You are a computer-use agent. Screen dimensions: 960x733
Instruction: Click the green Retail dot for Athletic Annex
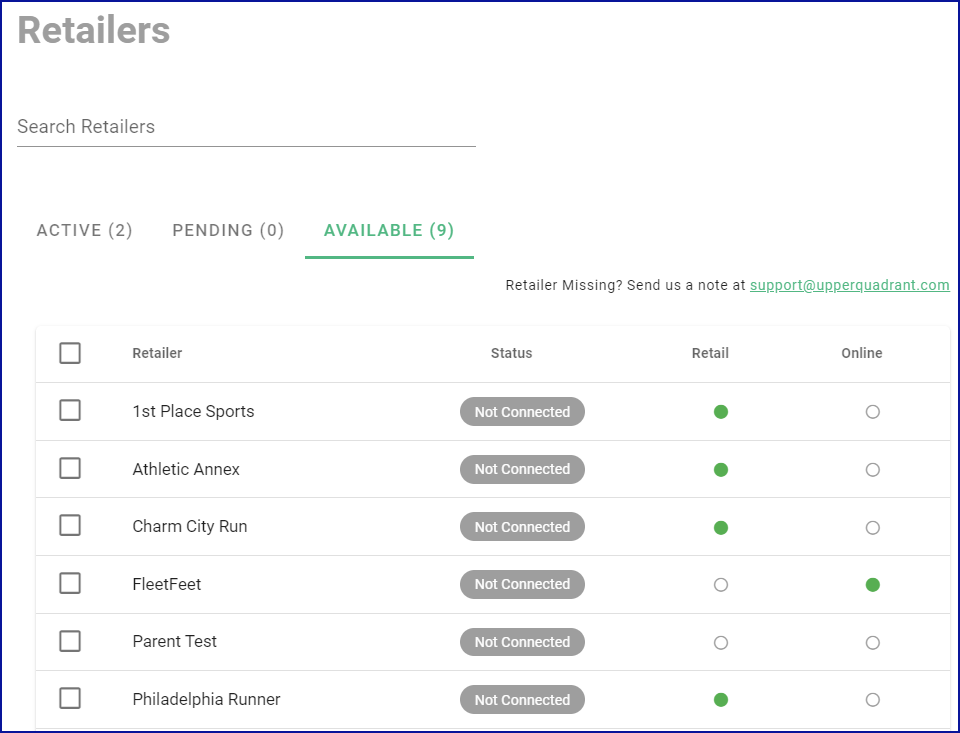click(721, 470)
